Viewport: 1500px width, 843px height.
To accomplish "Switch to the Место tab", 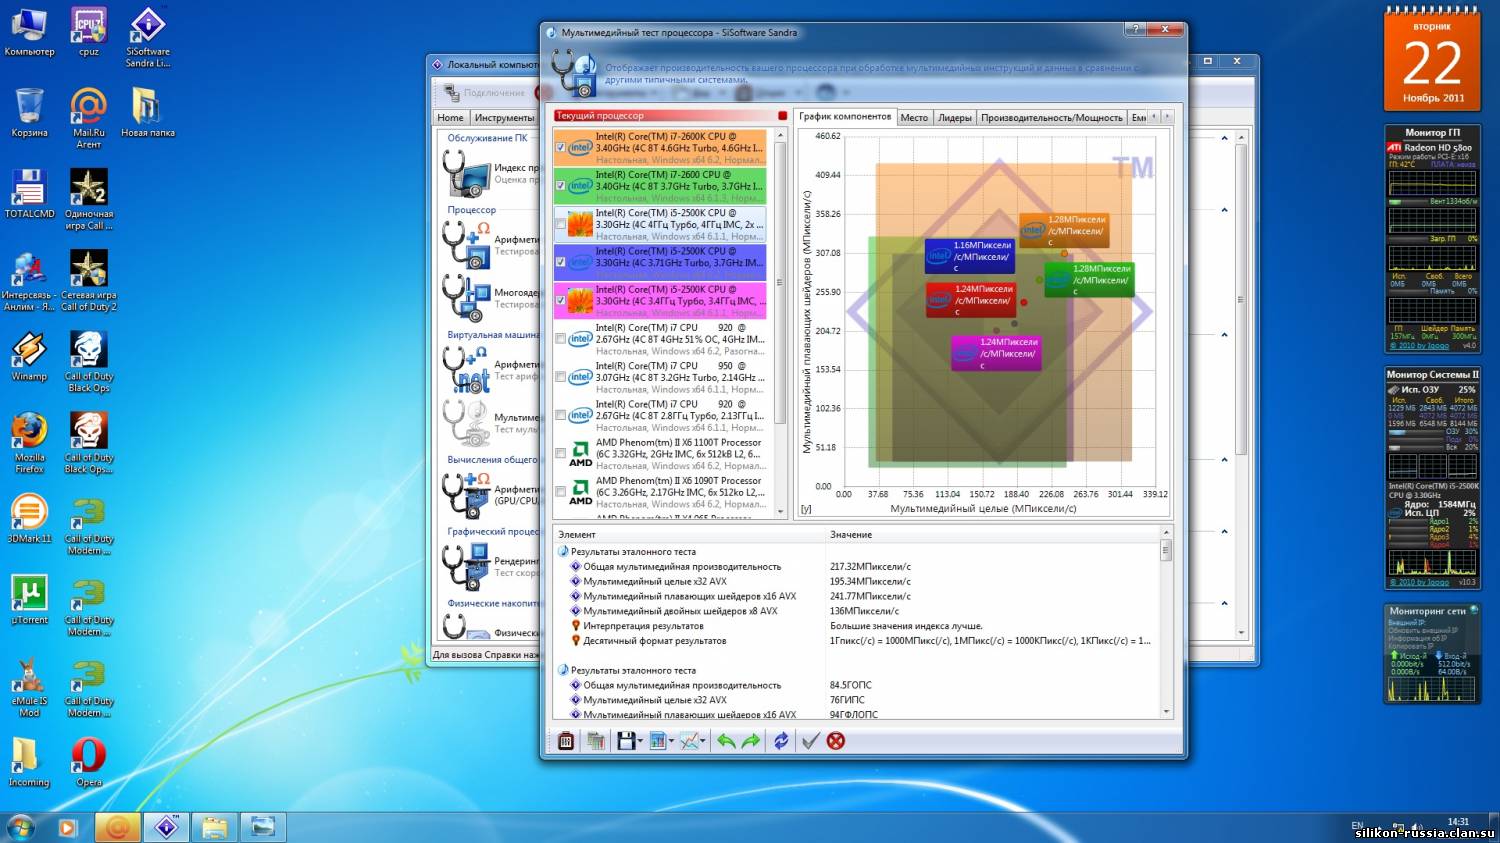I will [914, 118].
